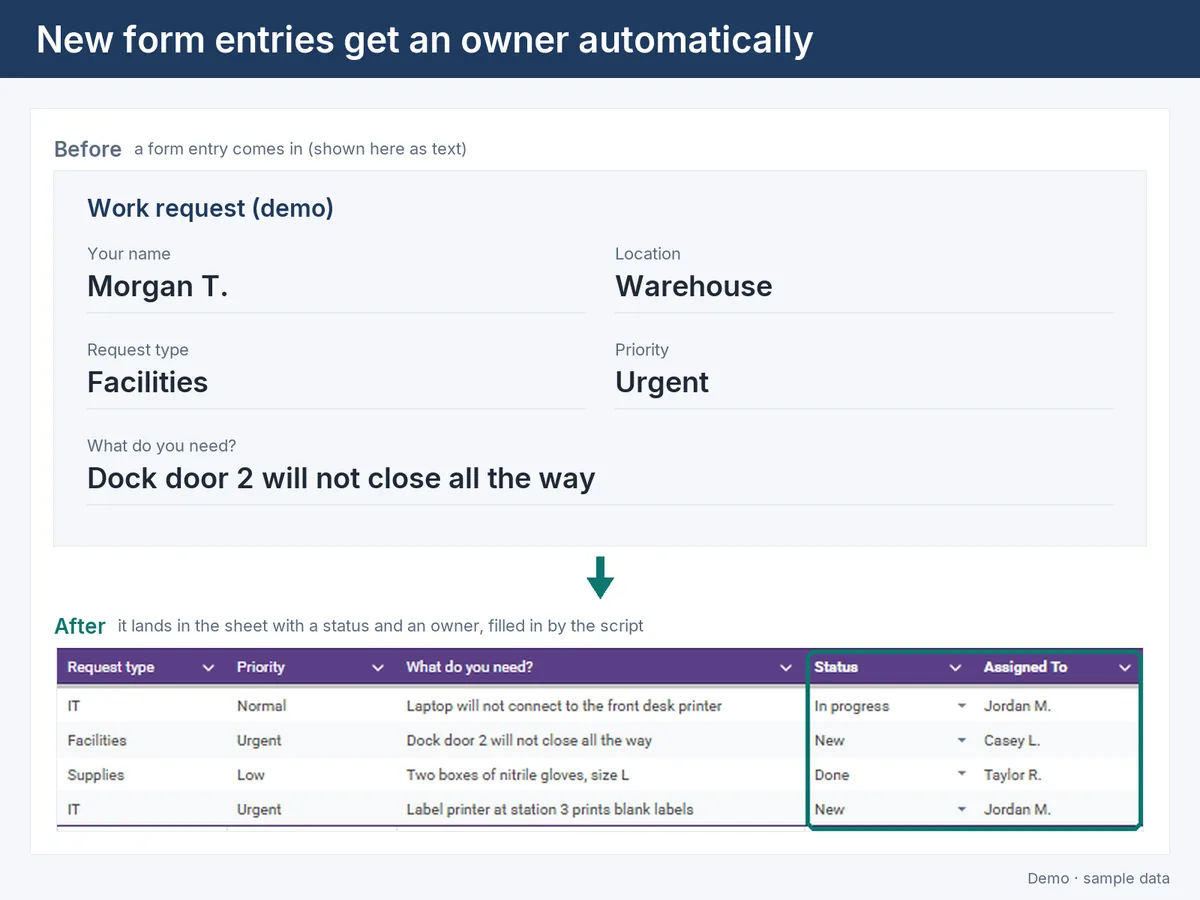The width and height of the screenshot is (1200, 900).
Task: Click the 'Before' section heading
Action: (x=88, y=149)
